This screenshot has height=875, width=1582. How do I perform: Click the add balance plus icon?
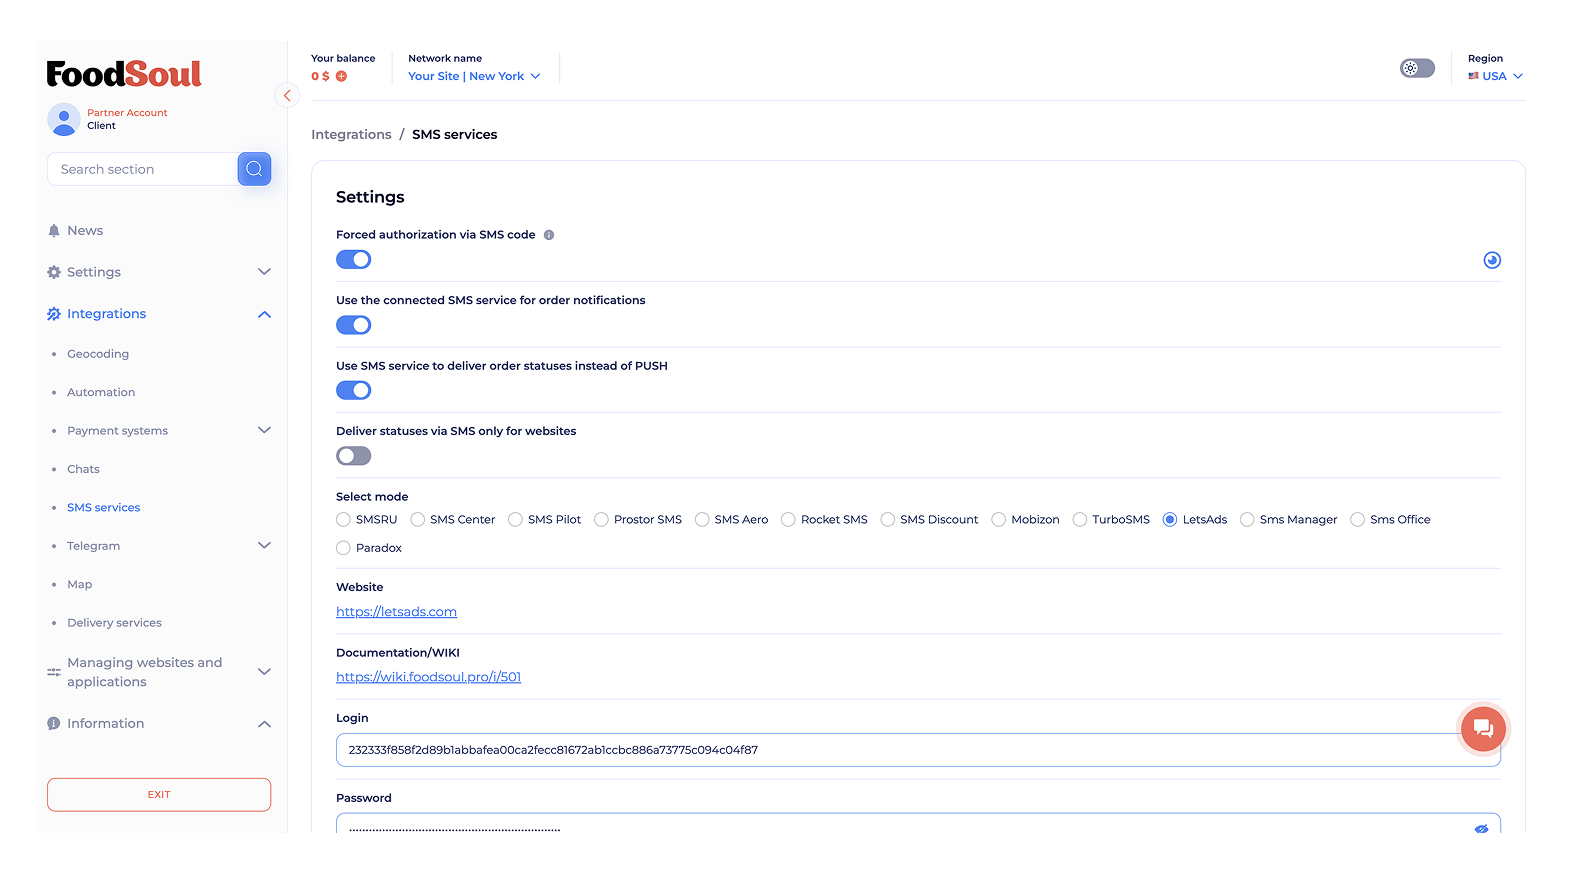(341, 76)
